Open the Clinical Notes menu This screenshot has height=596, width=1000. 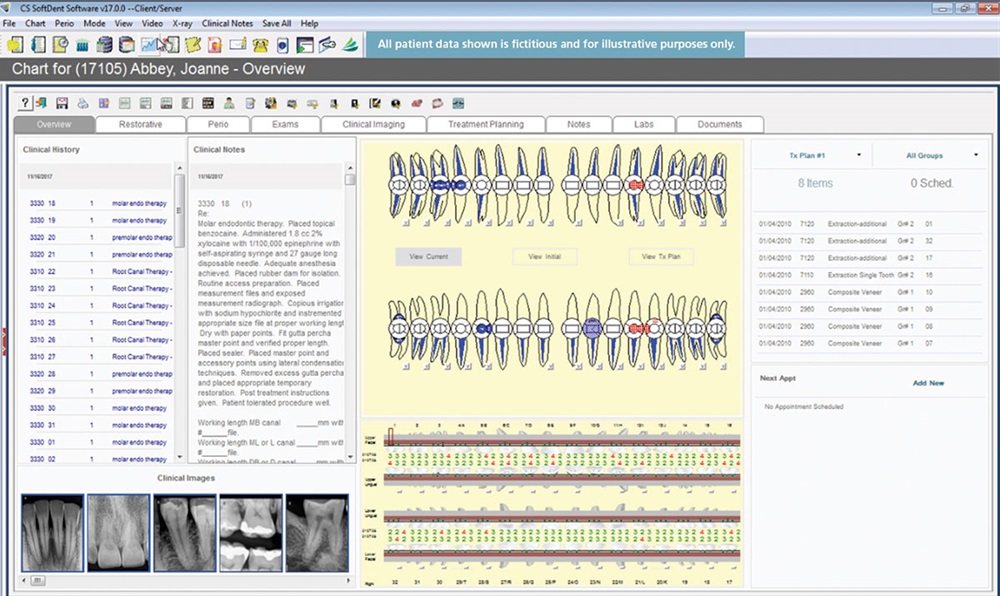pos(227,24)
